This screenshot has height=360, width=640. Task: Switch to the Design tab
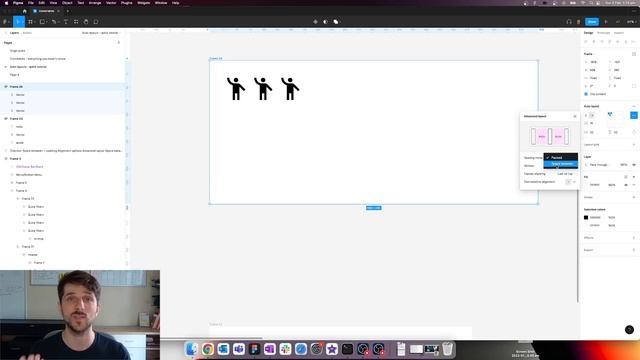588,33
